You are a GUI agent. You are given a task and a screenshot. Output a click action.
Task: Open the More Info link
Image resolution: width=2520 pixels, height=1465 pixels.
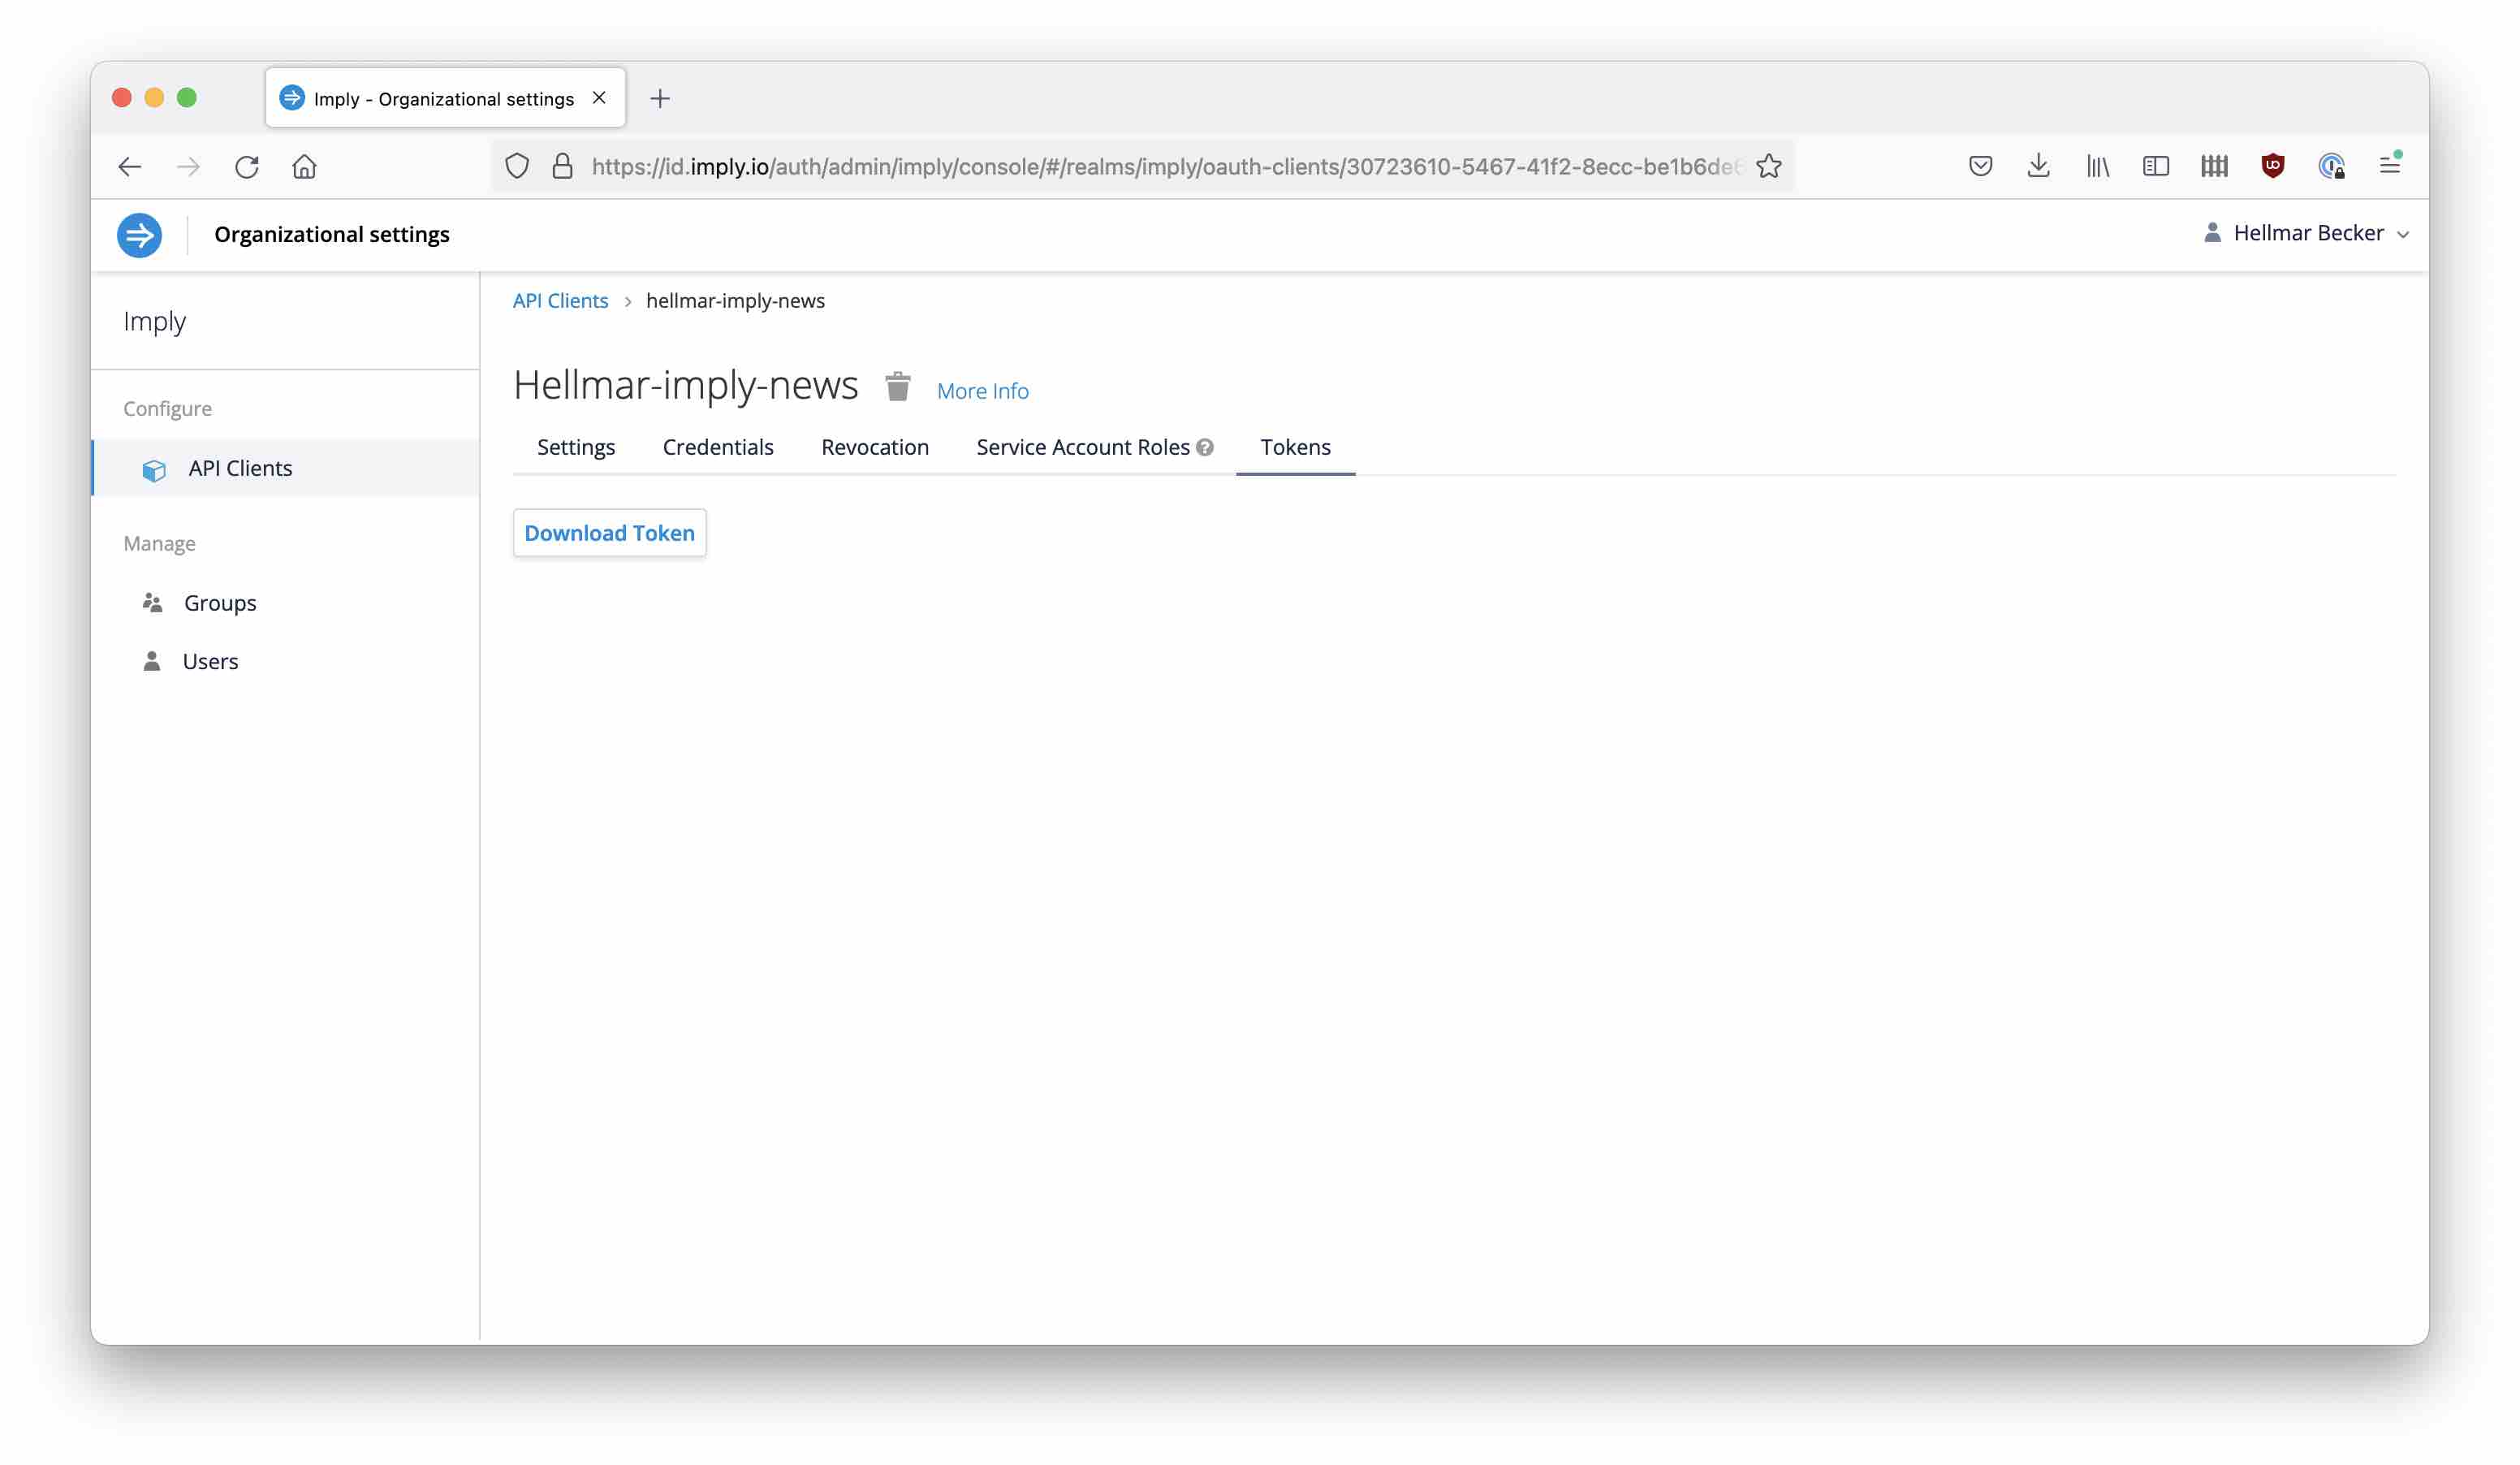pos(982,390)
